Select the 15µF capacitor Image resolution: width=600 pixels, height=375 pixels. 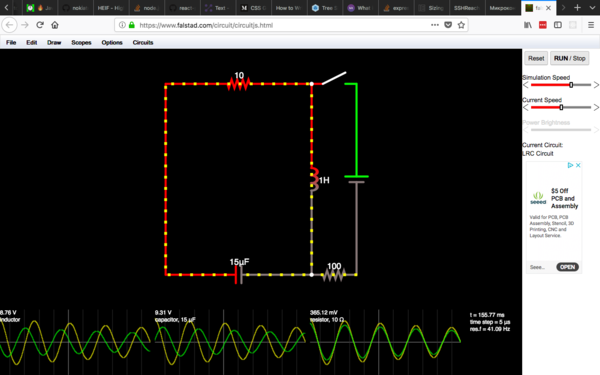pos(239,274)
